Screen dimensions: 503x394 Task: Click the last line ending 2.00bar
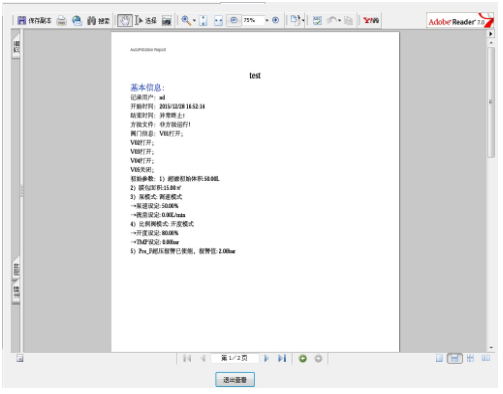tap(183, 251)
